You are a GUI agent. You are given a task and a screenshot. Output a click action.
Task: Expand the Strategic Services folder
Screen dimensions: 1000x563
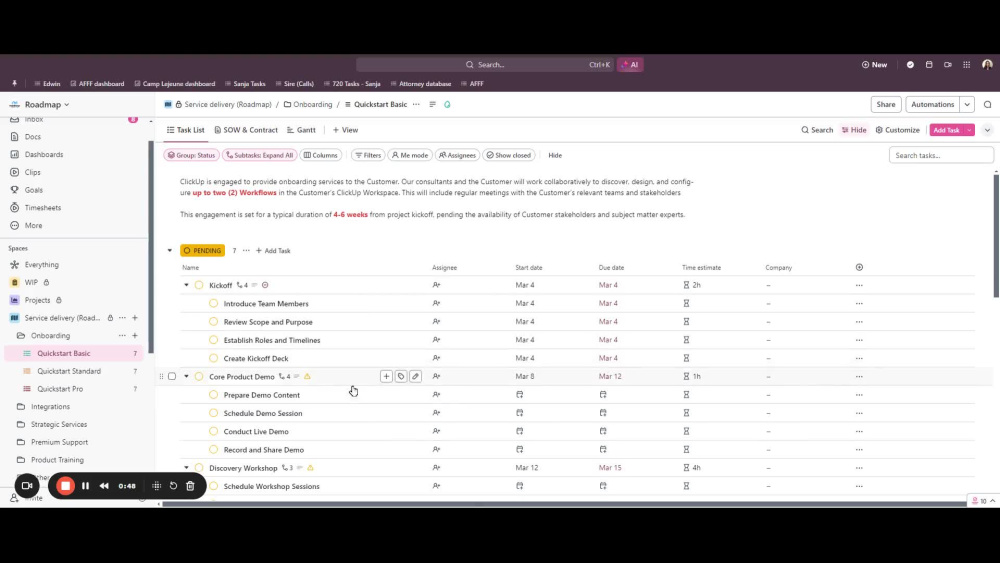tap(59, 425)
